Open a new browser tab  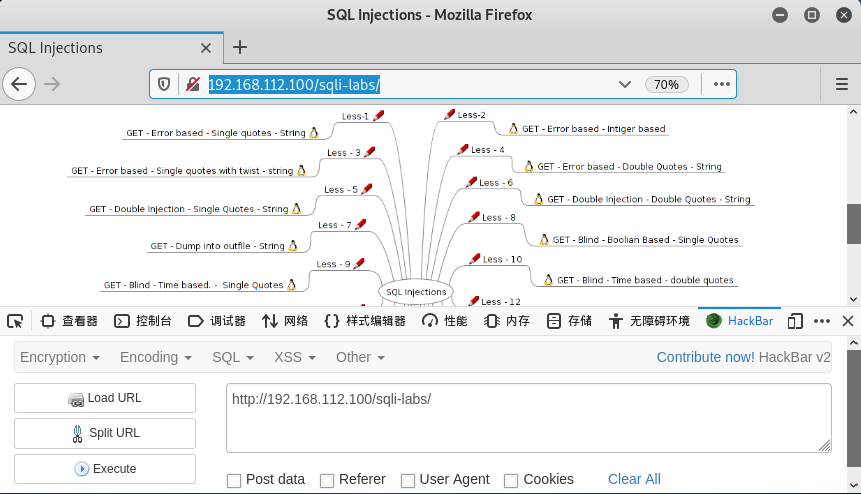pos(240,47)
